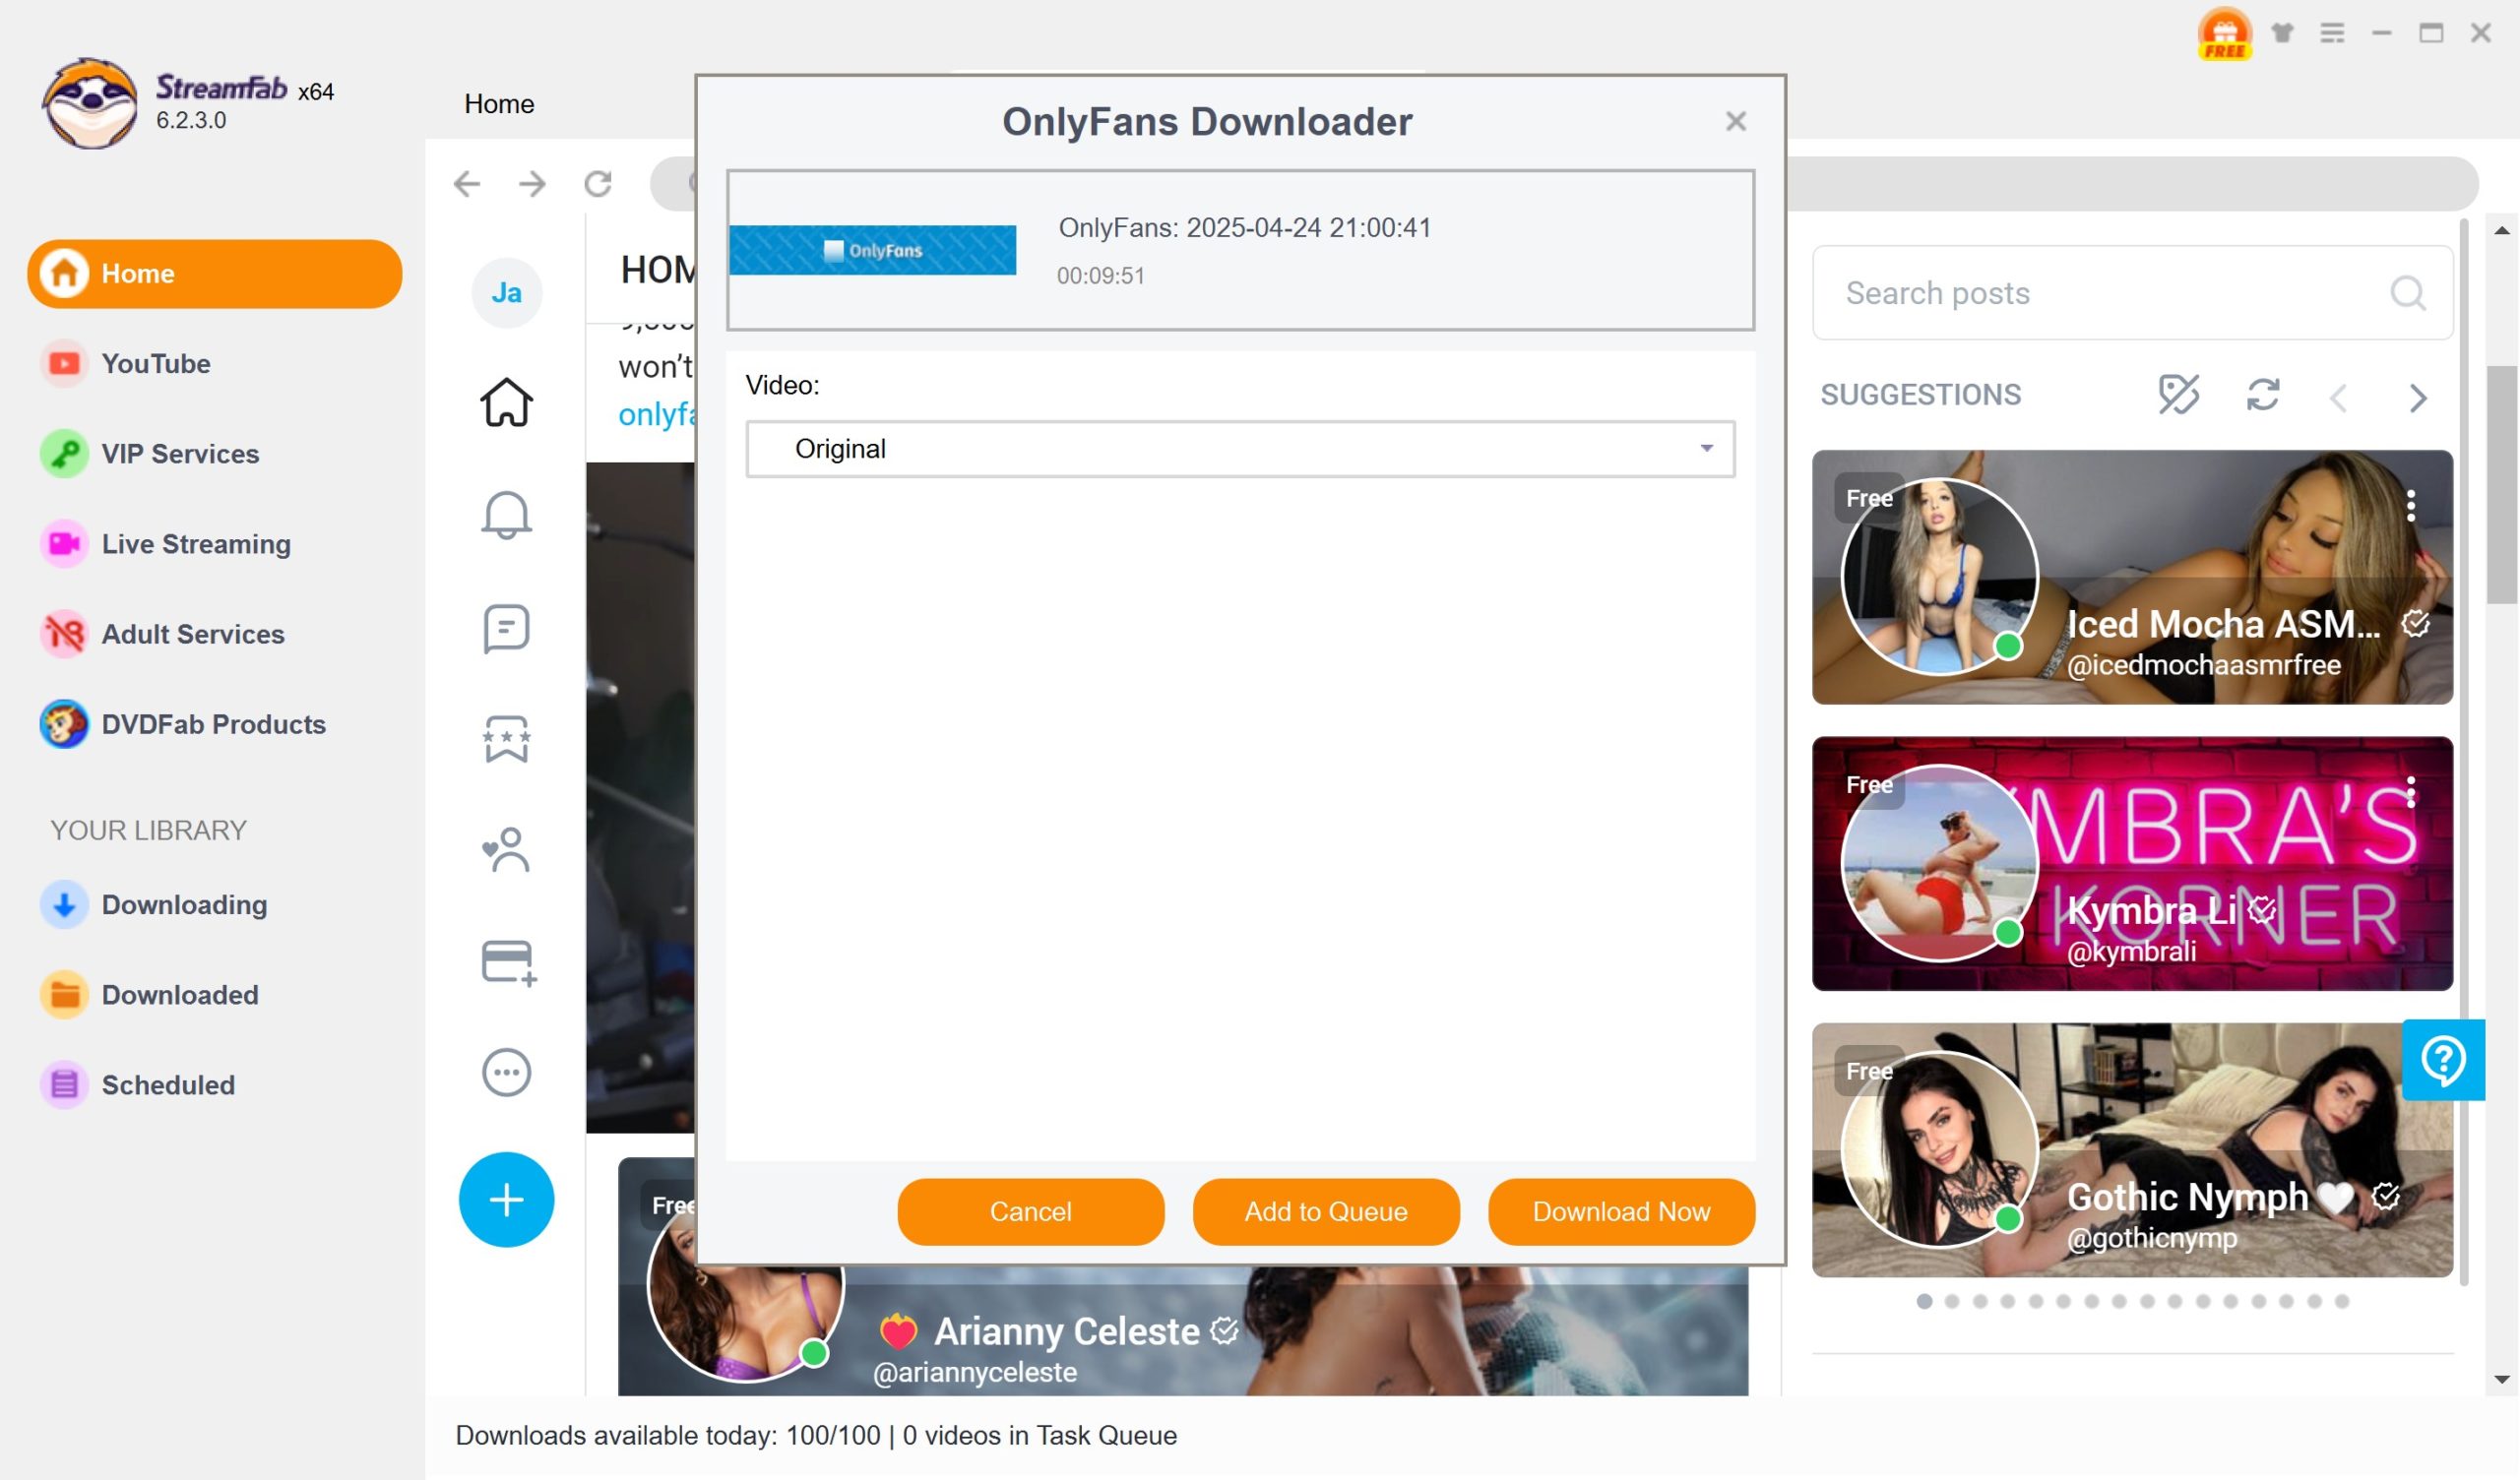This screenshot has height=1480, width=2520.
Task: Open the notifications bell icon
Action: point(507,514)
